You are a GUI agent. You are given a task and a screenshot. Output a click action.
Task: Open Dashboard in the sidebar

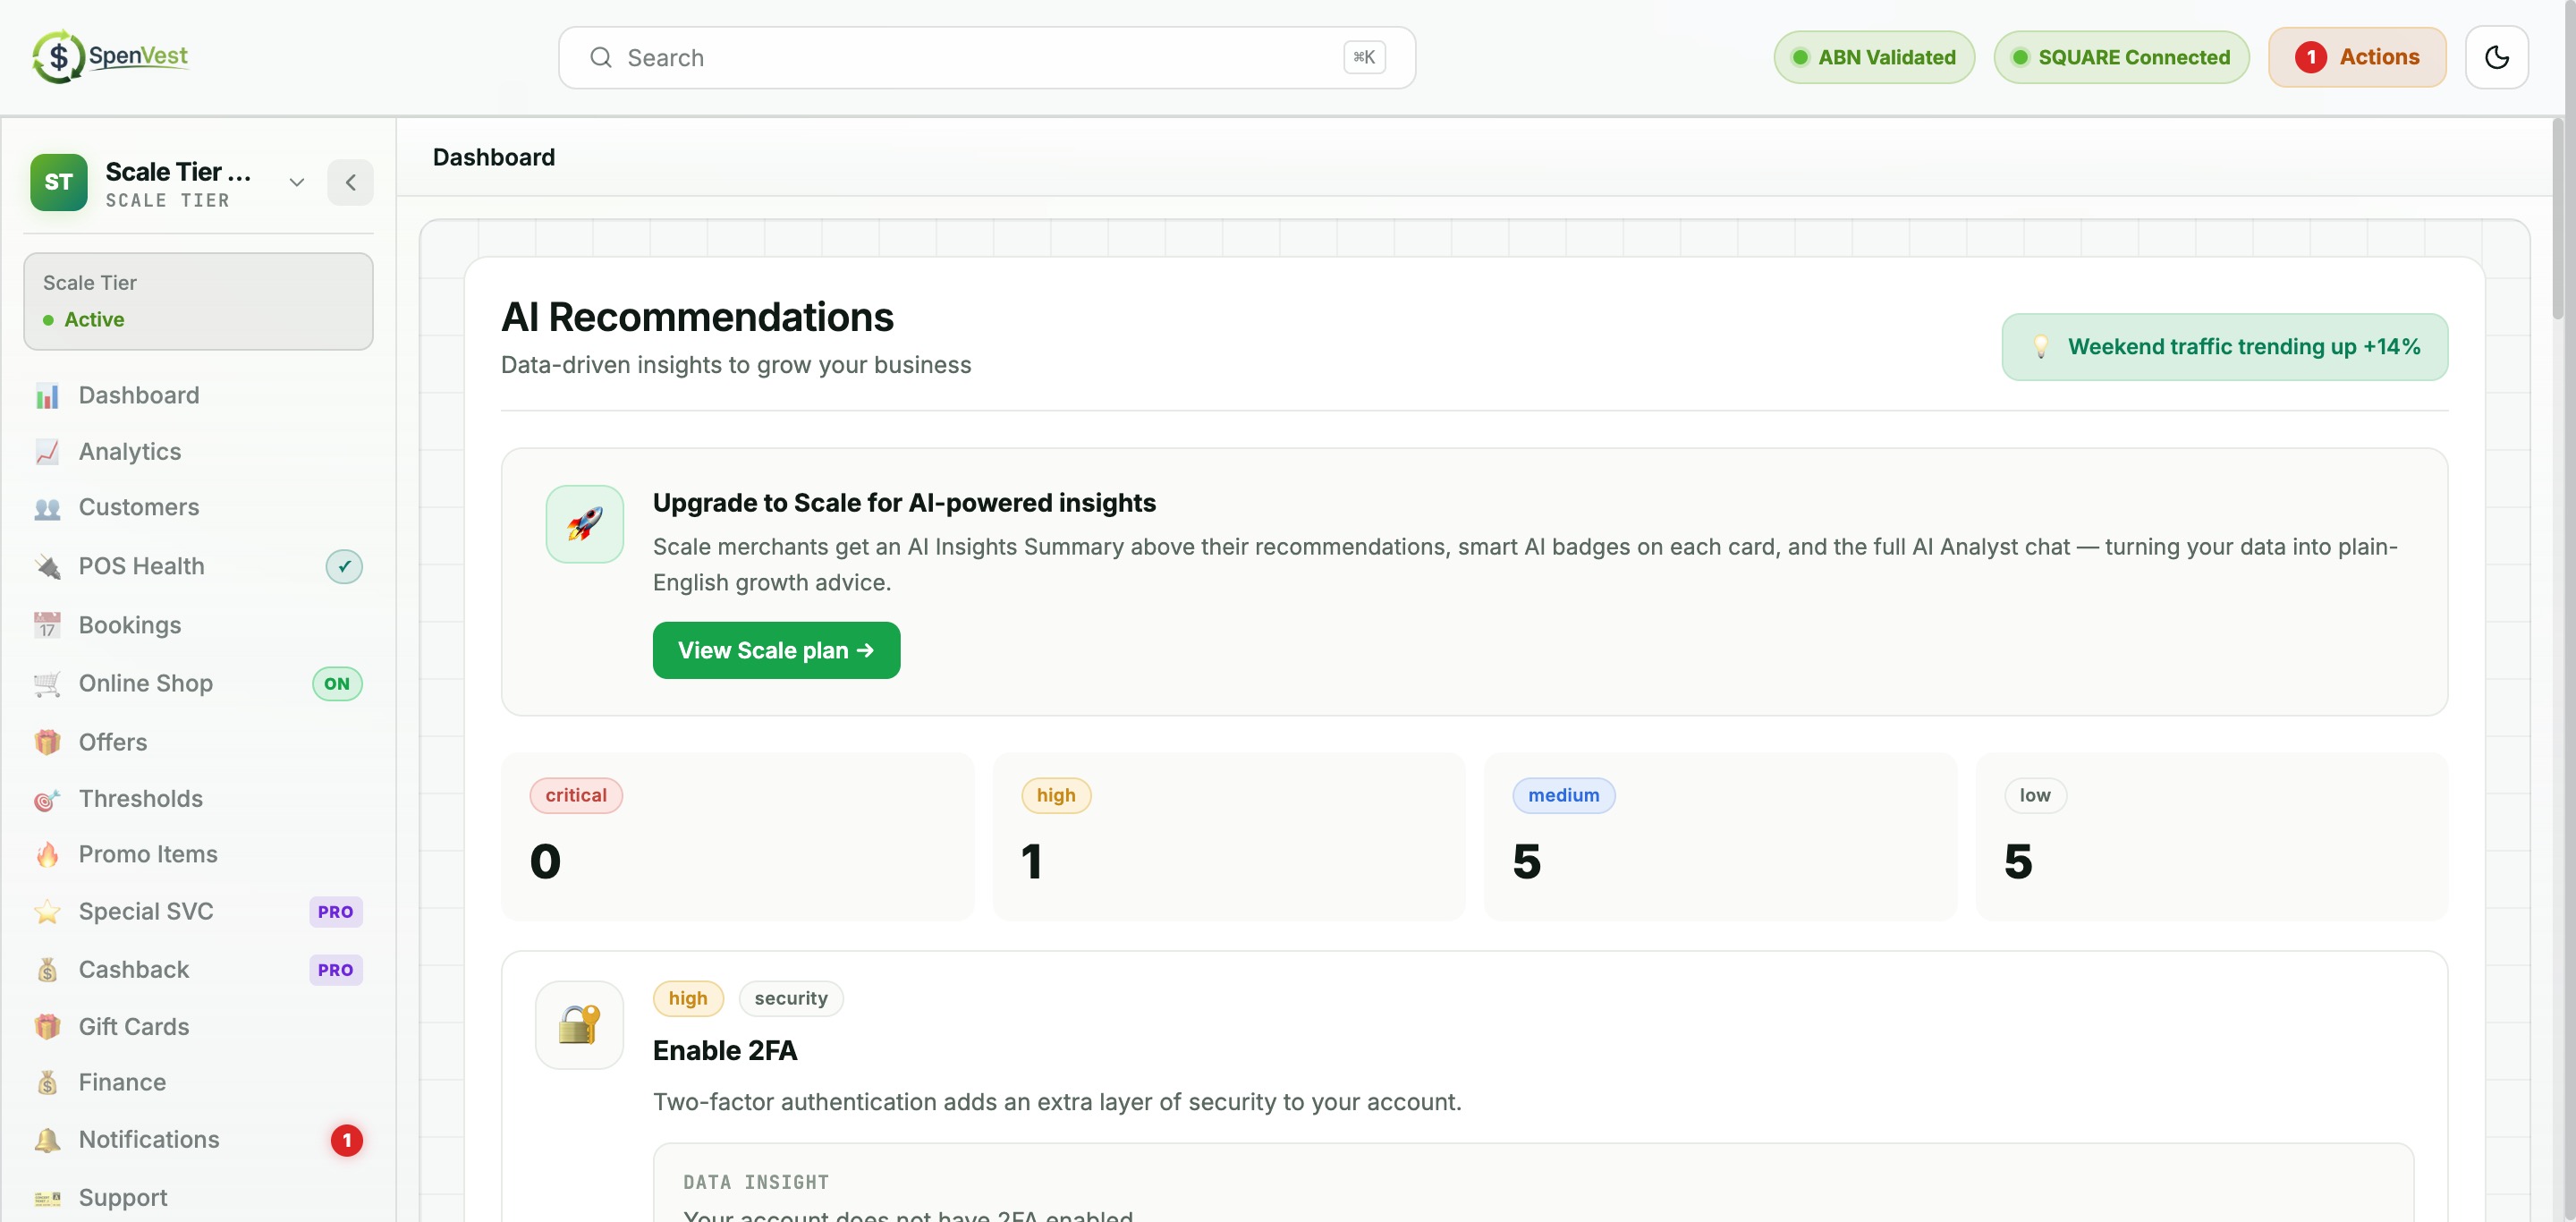click(x=198, y=396)
